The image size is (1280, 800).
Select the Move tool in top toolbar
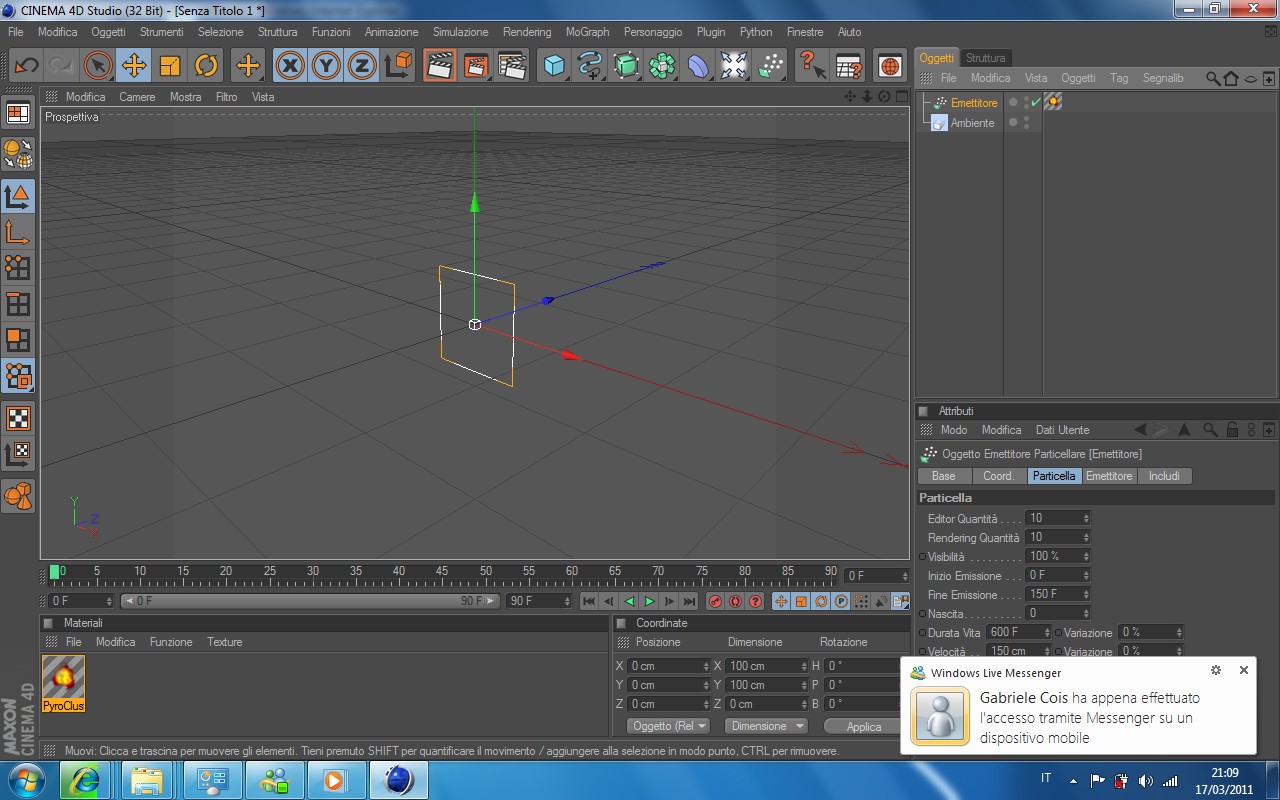(x=133, y=66)
